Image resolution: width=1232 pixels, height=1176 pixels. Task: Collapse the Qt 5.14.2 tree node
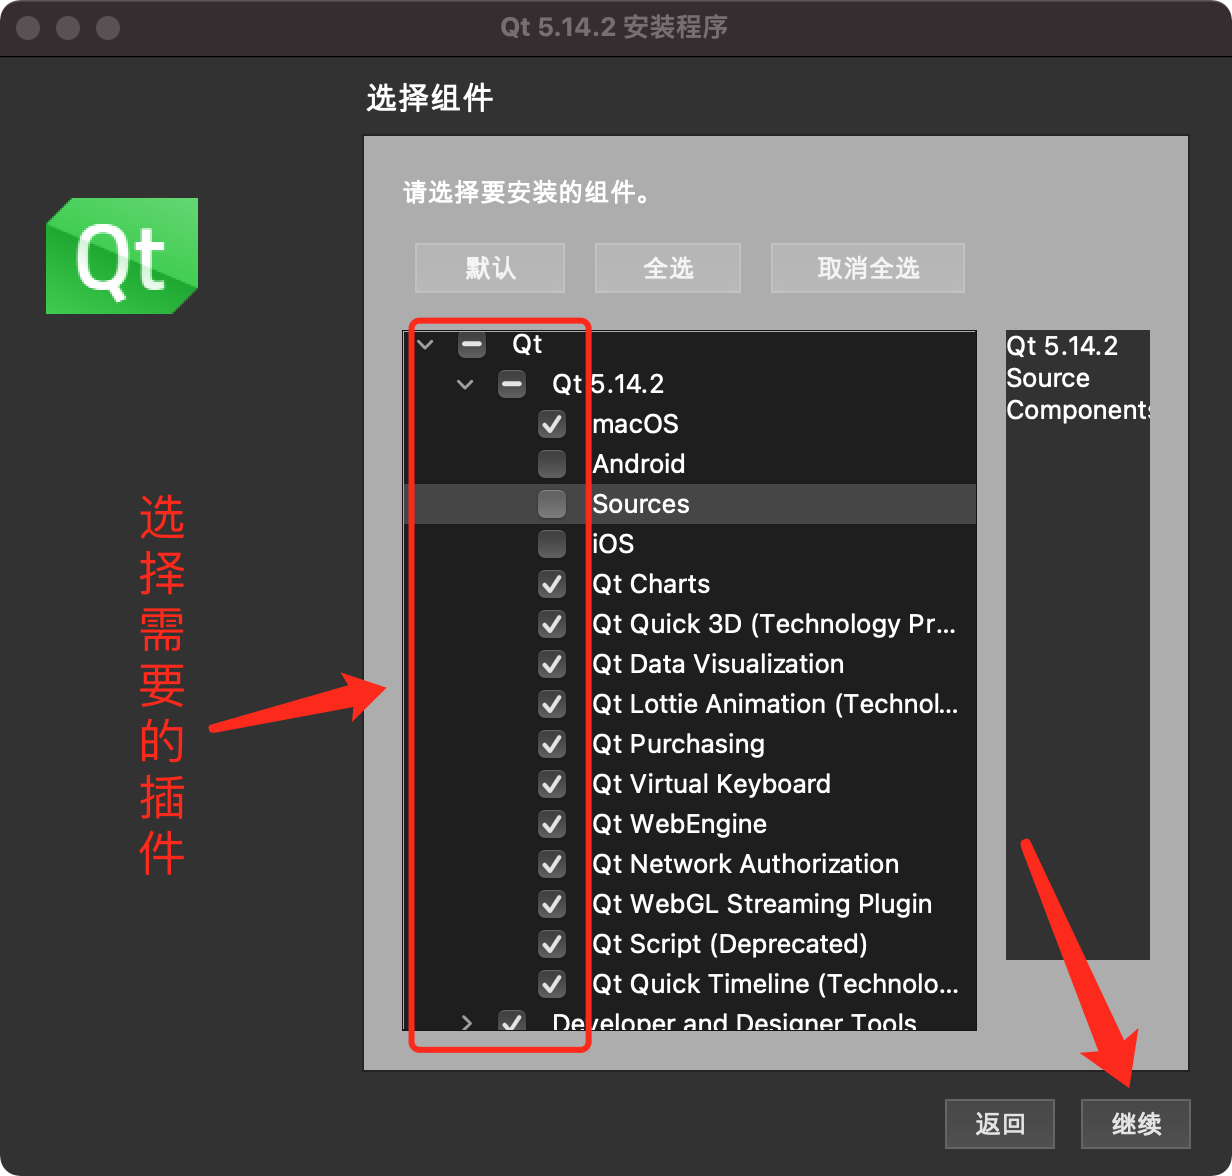click(464, 383)
